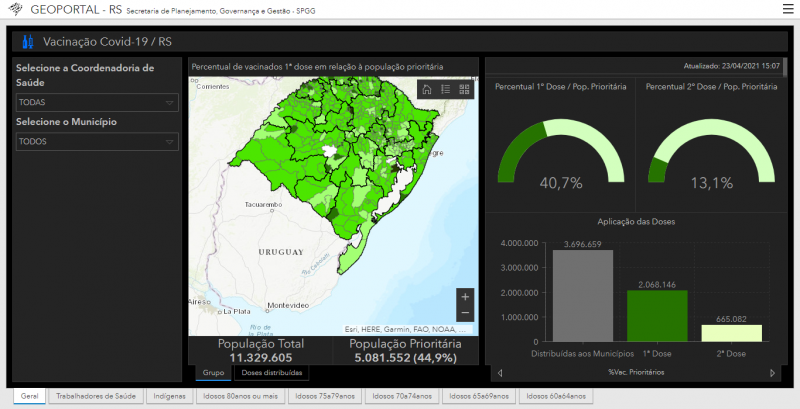Click the gray Distribuídas aos Municípios bar
800x409 pixels.
(583, 296)
